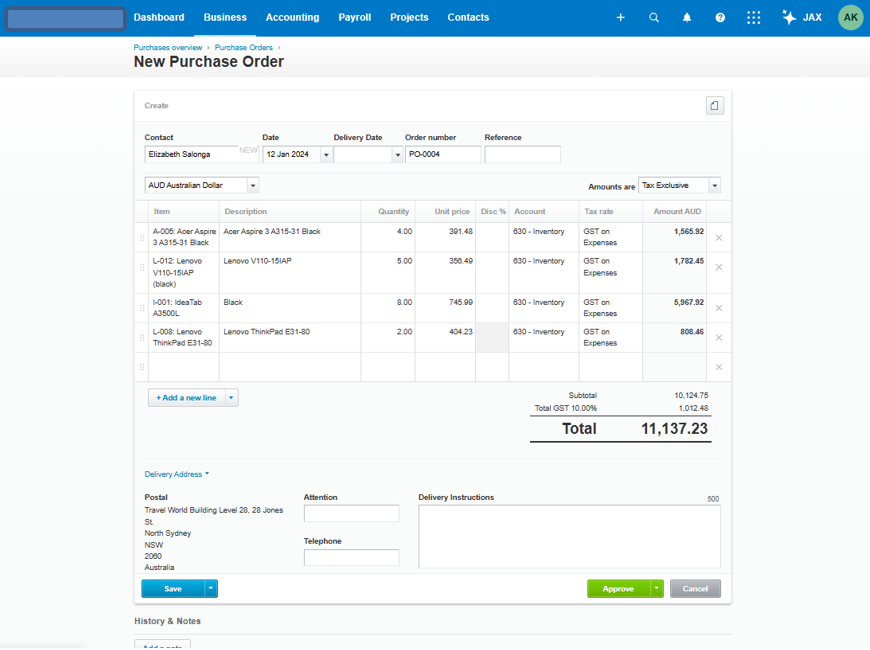Open the apps grid menu icon

(x=753, y=18)
